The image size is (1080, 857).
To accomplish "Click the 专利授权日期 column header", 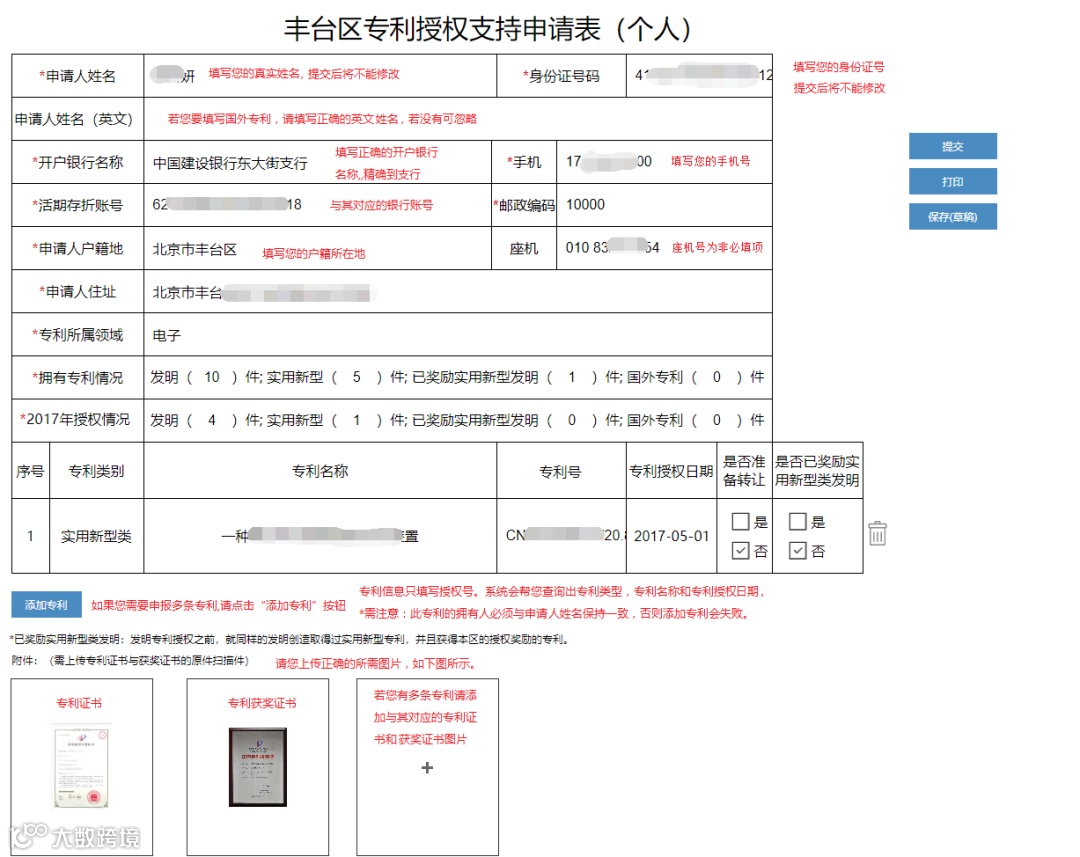I will (x=672, y=471).
